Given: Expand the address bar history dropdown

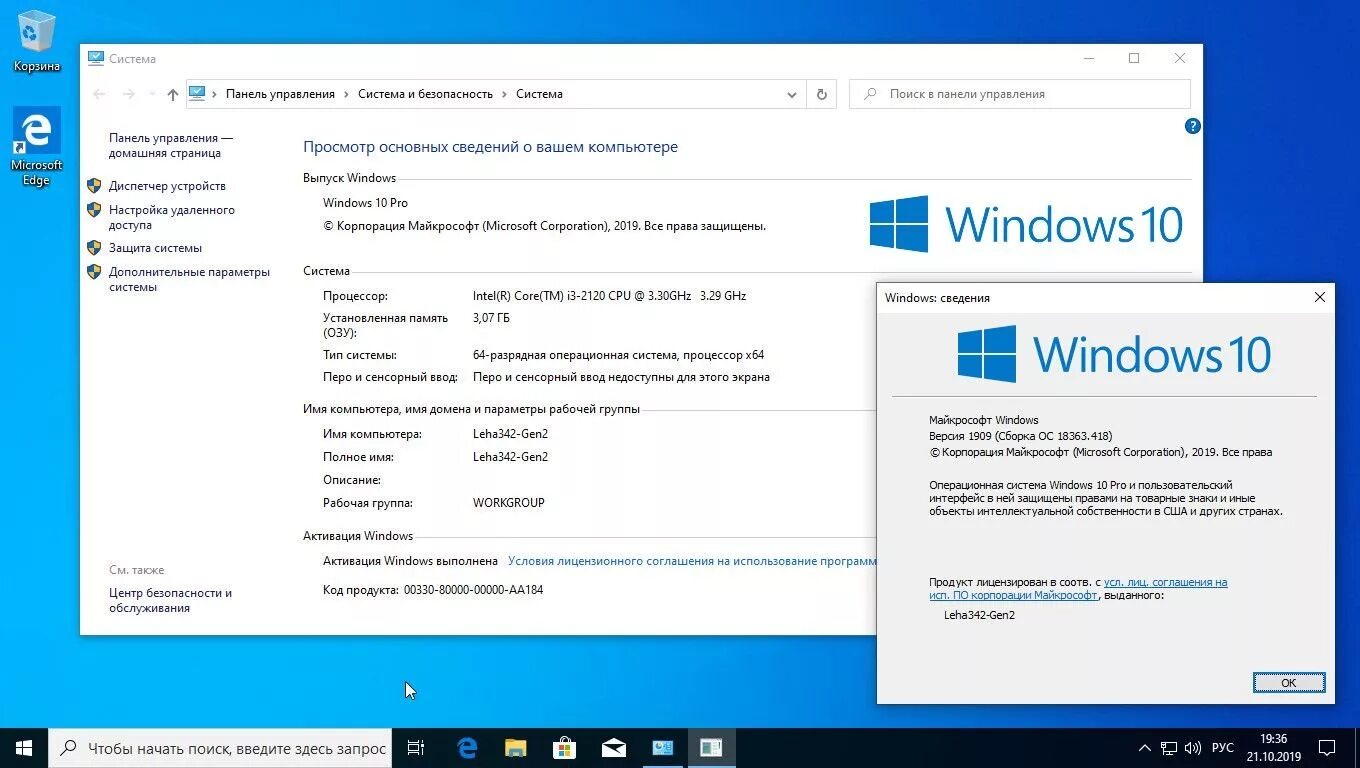Looking at the screenshot, I should pyautogui.click(x=792, y=94).
